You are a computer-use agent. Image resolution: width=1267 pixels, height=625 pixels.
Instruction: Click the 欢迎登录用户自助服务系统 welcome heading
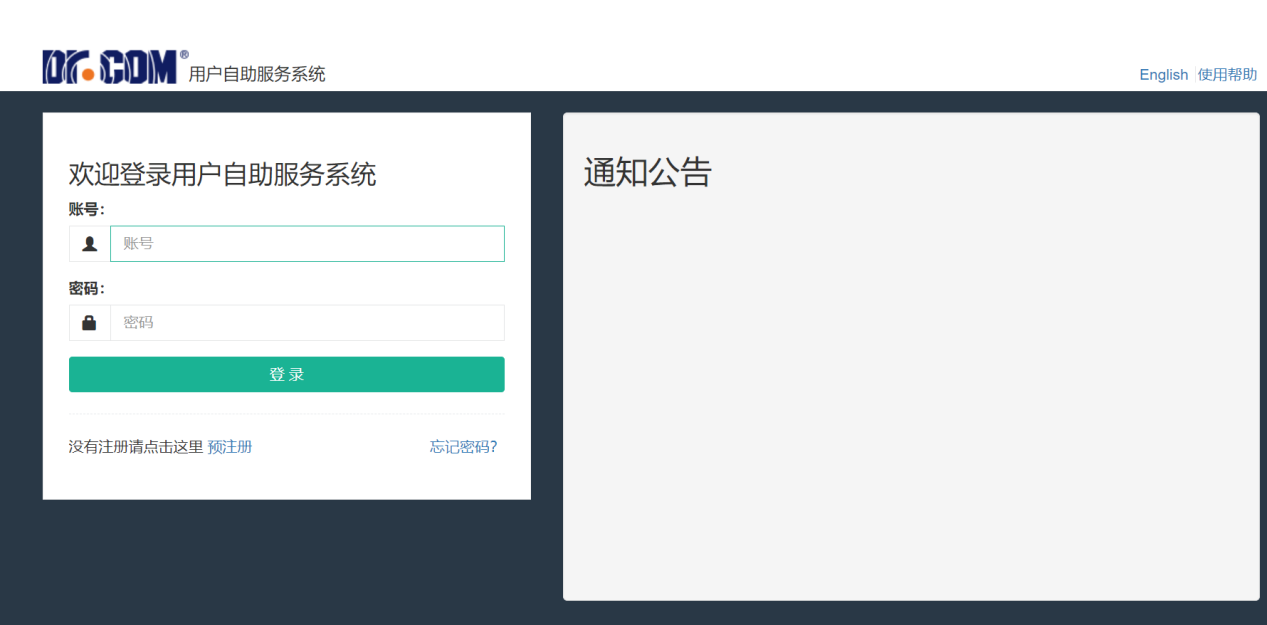click(x=222, y=174)
